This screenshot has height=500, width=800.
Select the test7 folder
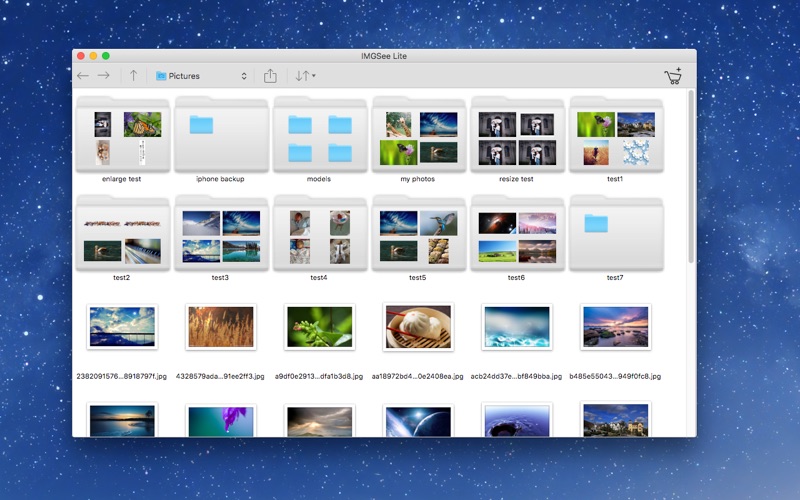pos(616,233)
